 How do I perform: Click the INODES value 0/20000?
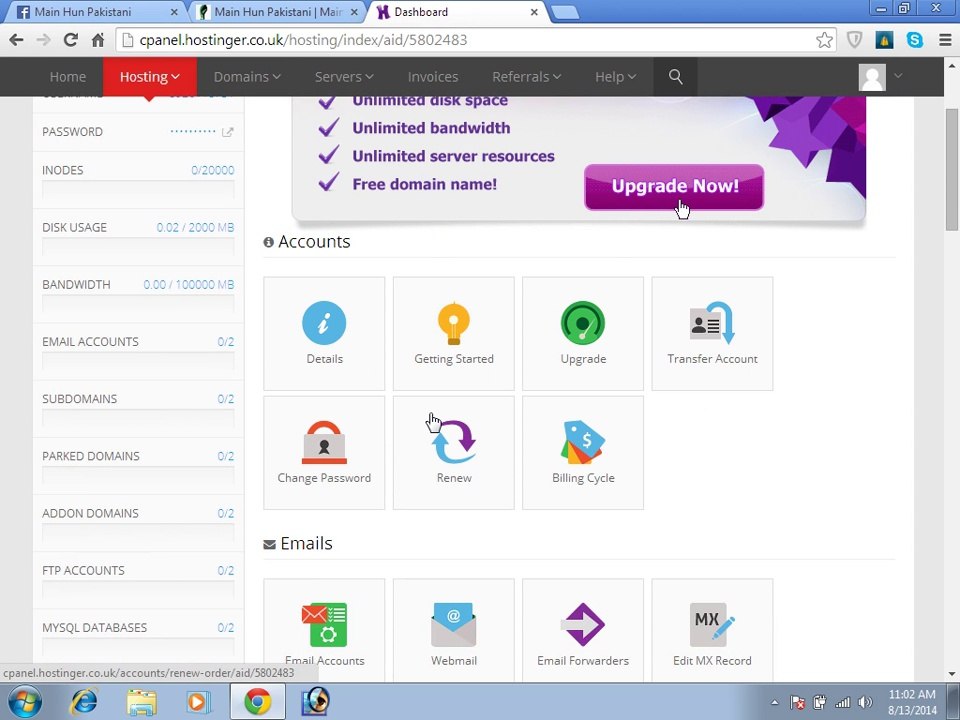pos(212,170)
